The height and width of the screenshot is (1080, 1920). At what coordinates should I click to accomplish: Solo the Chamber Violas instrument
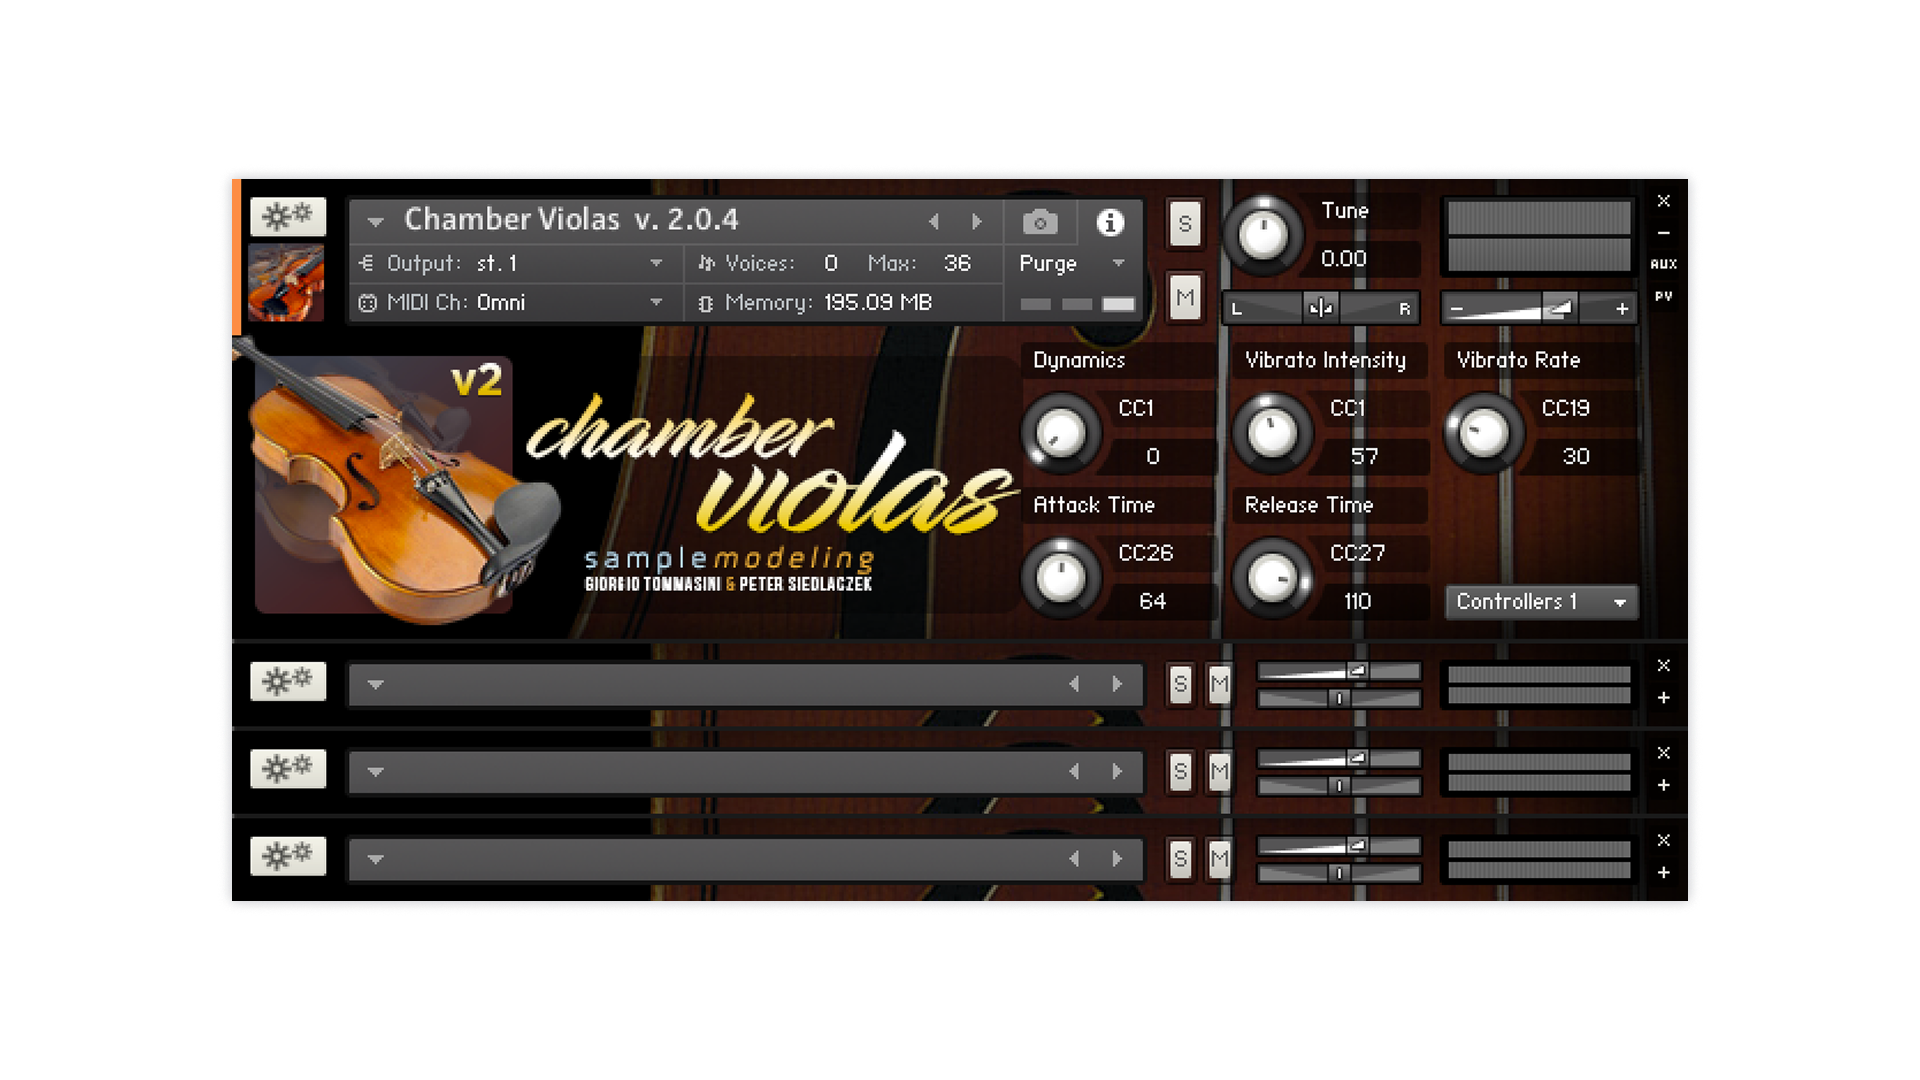coord(1185,223)
